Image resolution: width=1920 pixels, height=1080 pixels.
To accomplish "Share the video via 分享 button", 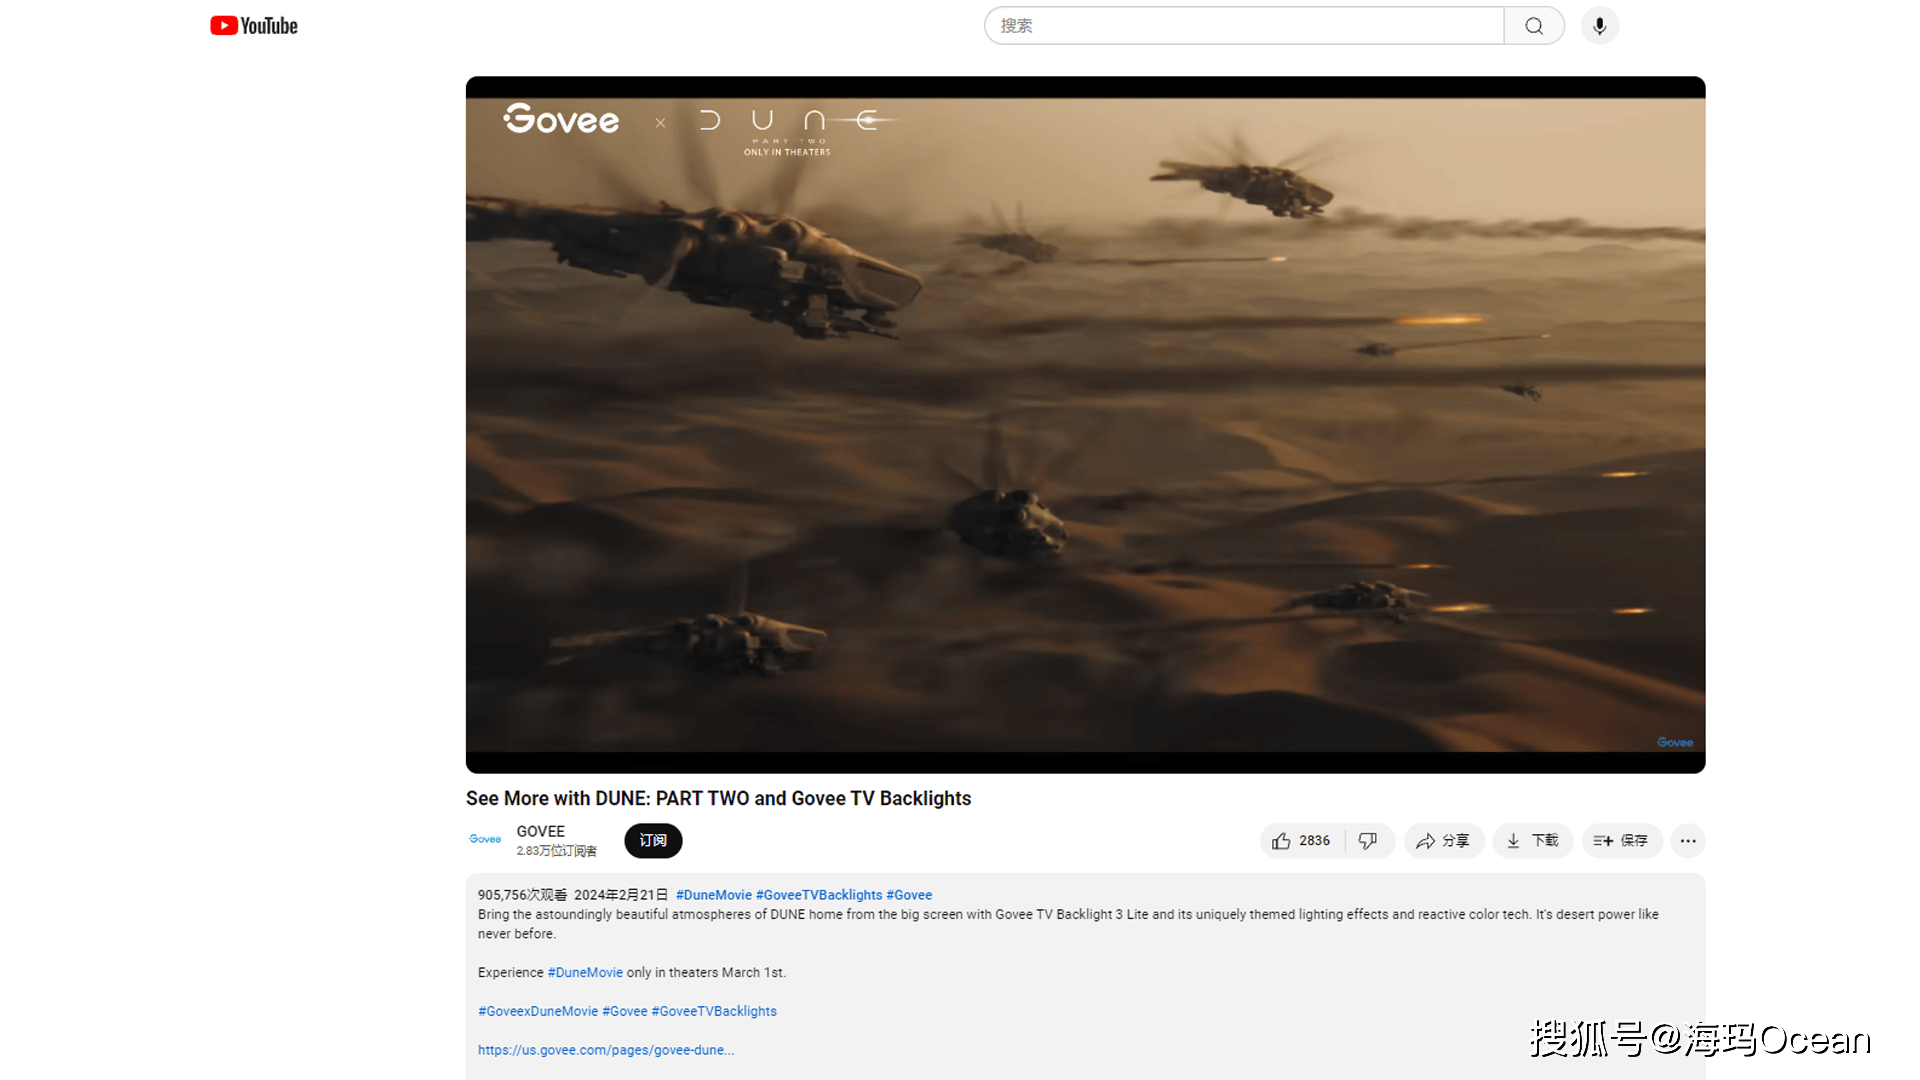I will (1443, 841).
